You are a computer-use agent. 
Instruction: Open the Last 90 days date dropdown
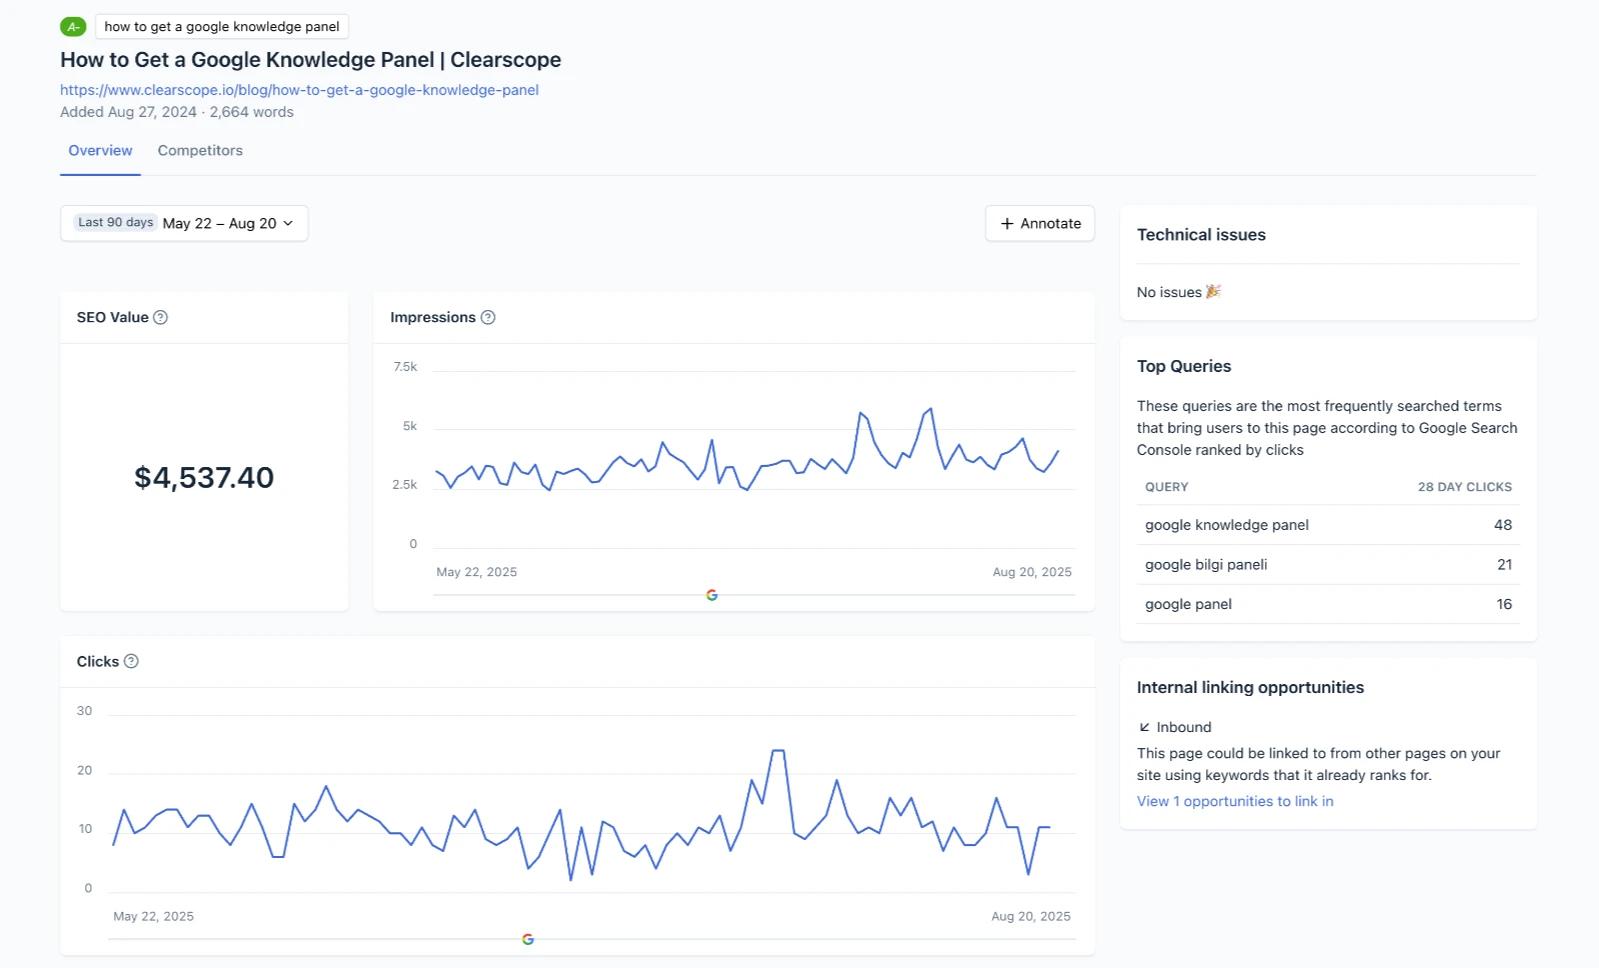pyautogui.click(x=184, y=223)
